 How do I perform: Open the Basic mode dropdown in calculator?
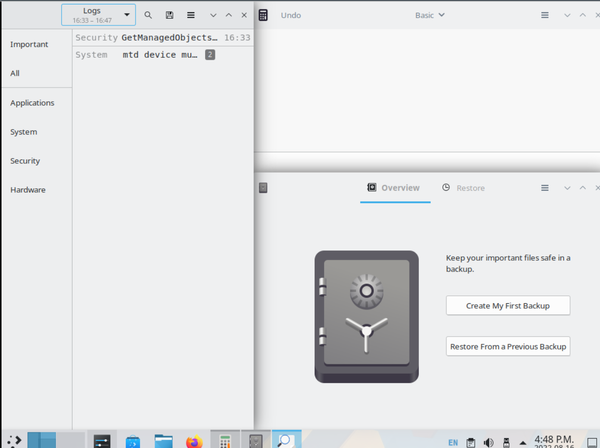click(x=430, y=15)
